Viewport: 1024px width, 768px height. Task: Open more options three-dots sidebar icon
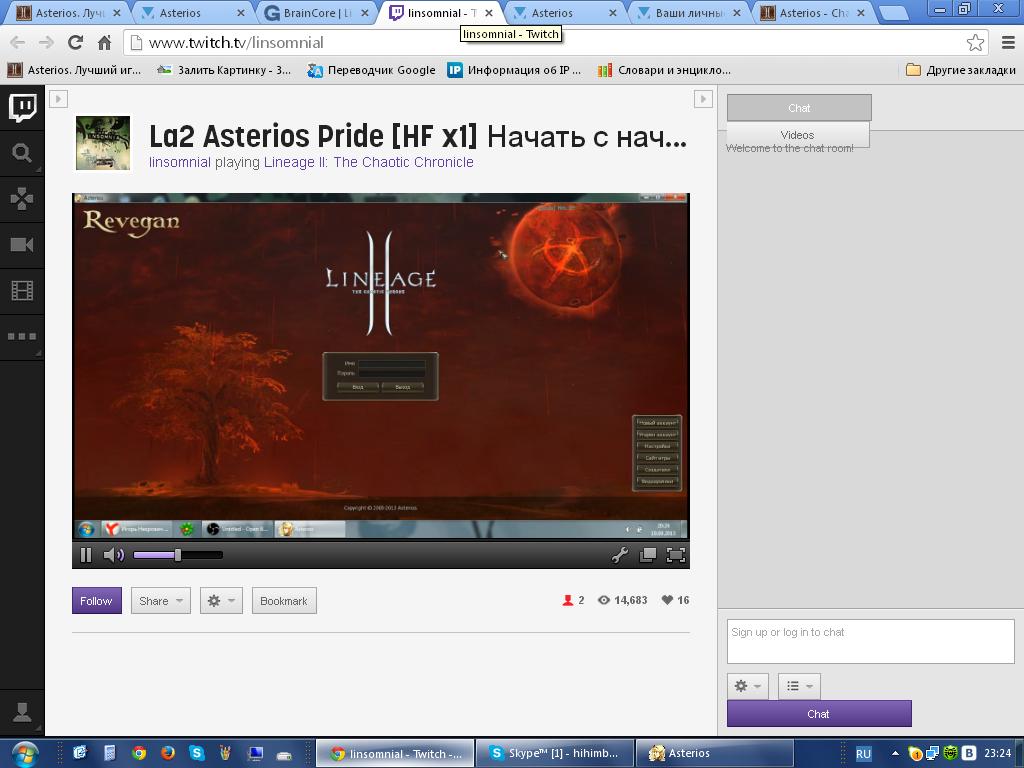[22, 336]
